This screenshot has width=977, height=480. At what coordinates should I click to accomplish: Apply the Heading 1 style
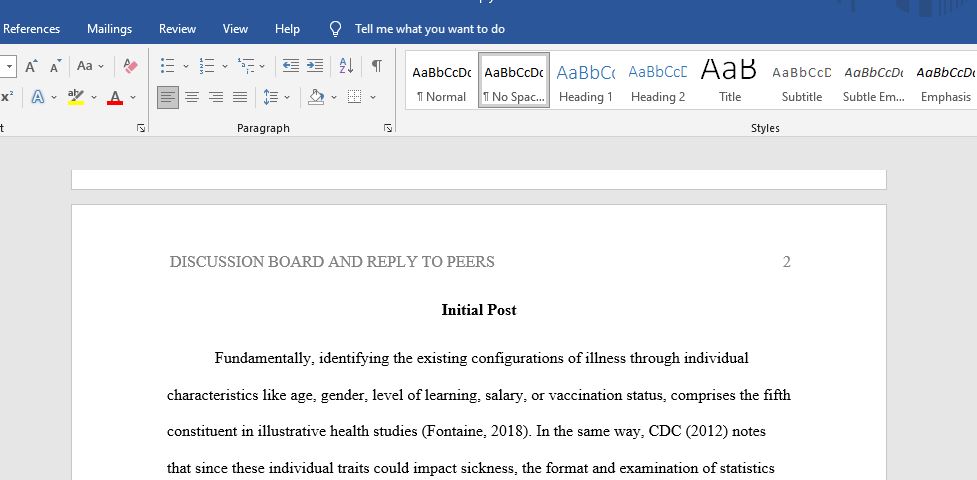pyautogui.click(x=586, y=82)
